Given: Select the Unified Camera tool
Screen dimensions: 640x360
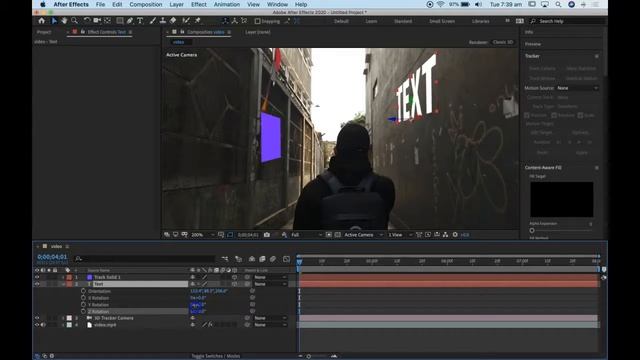Looking at the screenshot, I should click(x=97, y=20).
